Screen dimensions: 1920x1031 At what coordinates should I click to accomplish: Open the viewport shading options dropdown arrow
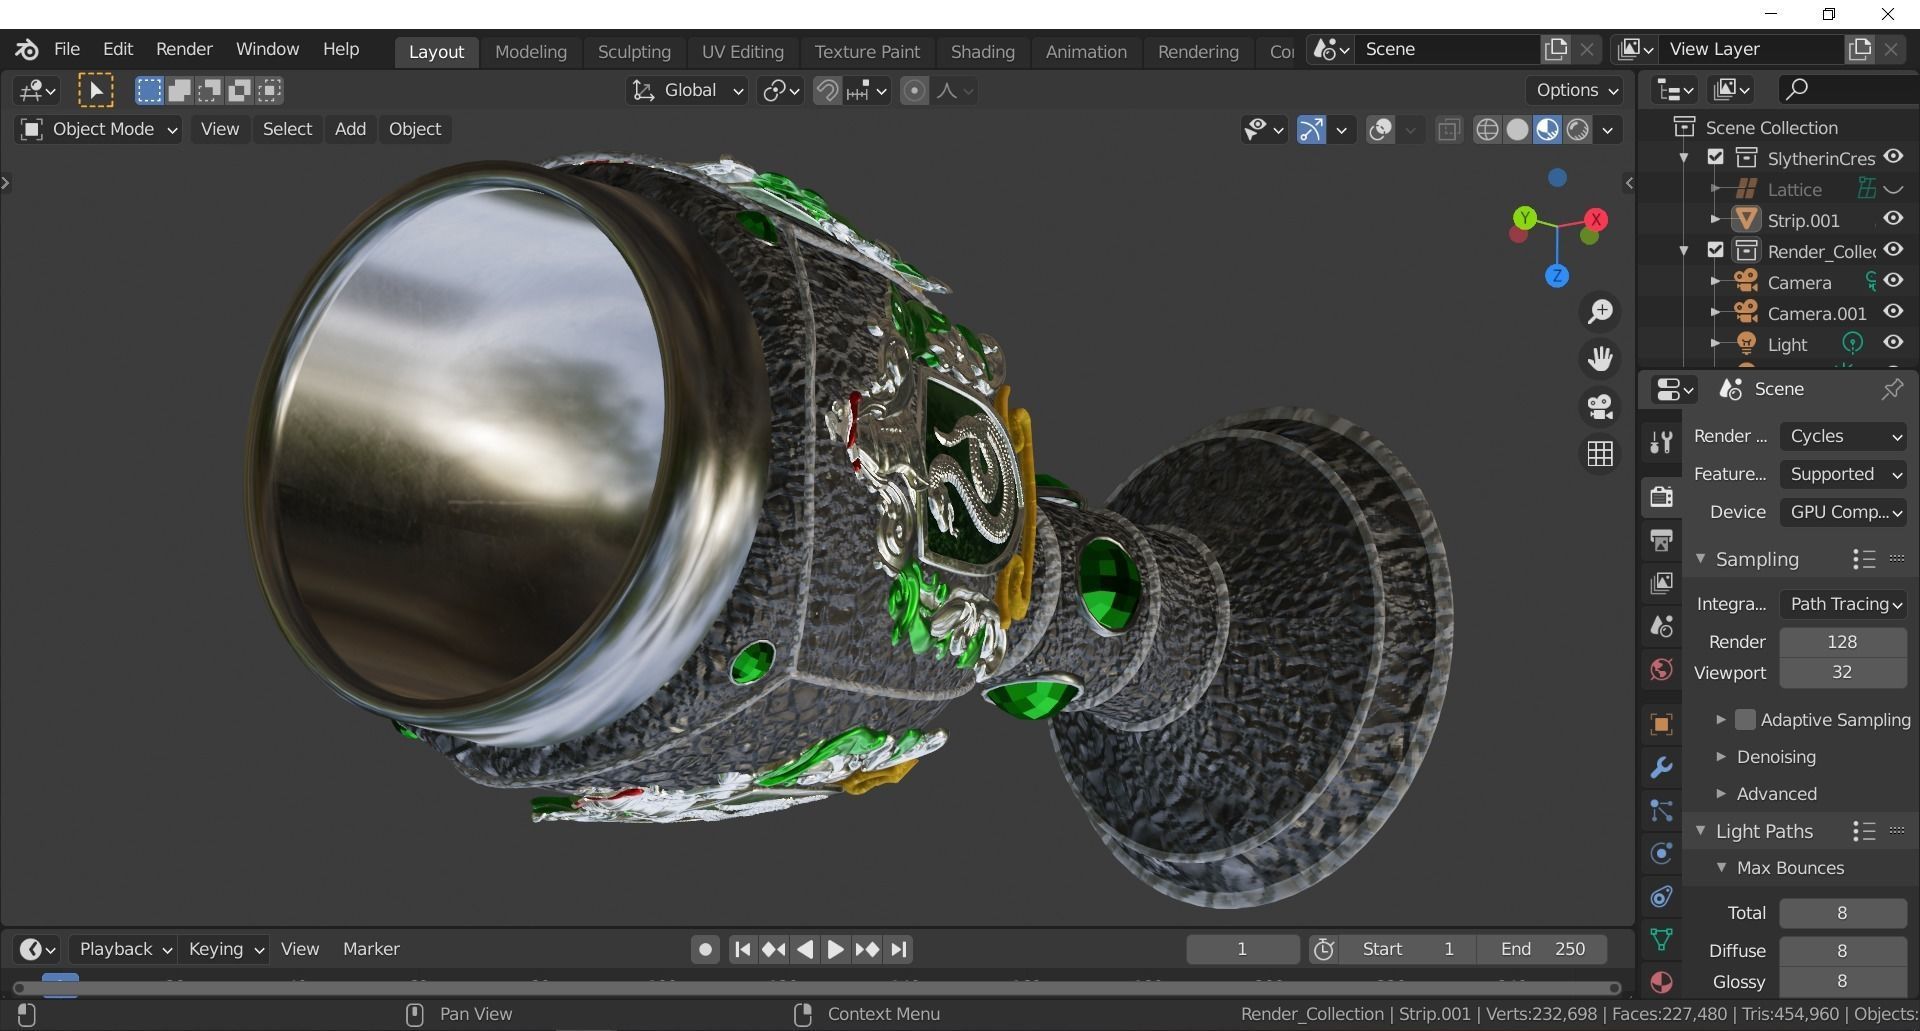tap(1607, 130)
